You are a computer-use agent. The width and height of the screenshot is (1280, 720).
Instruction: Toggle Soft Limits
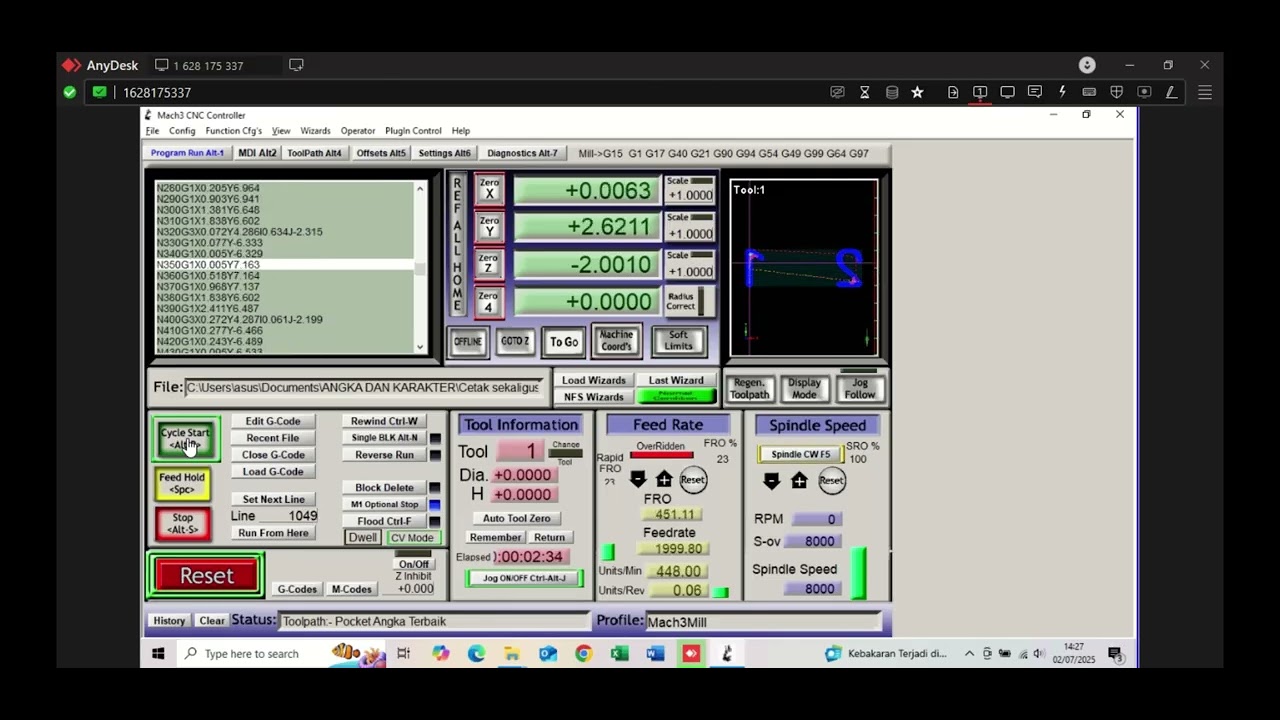[x=678, y=341]
